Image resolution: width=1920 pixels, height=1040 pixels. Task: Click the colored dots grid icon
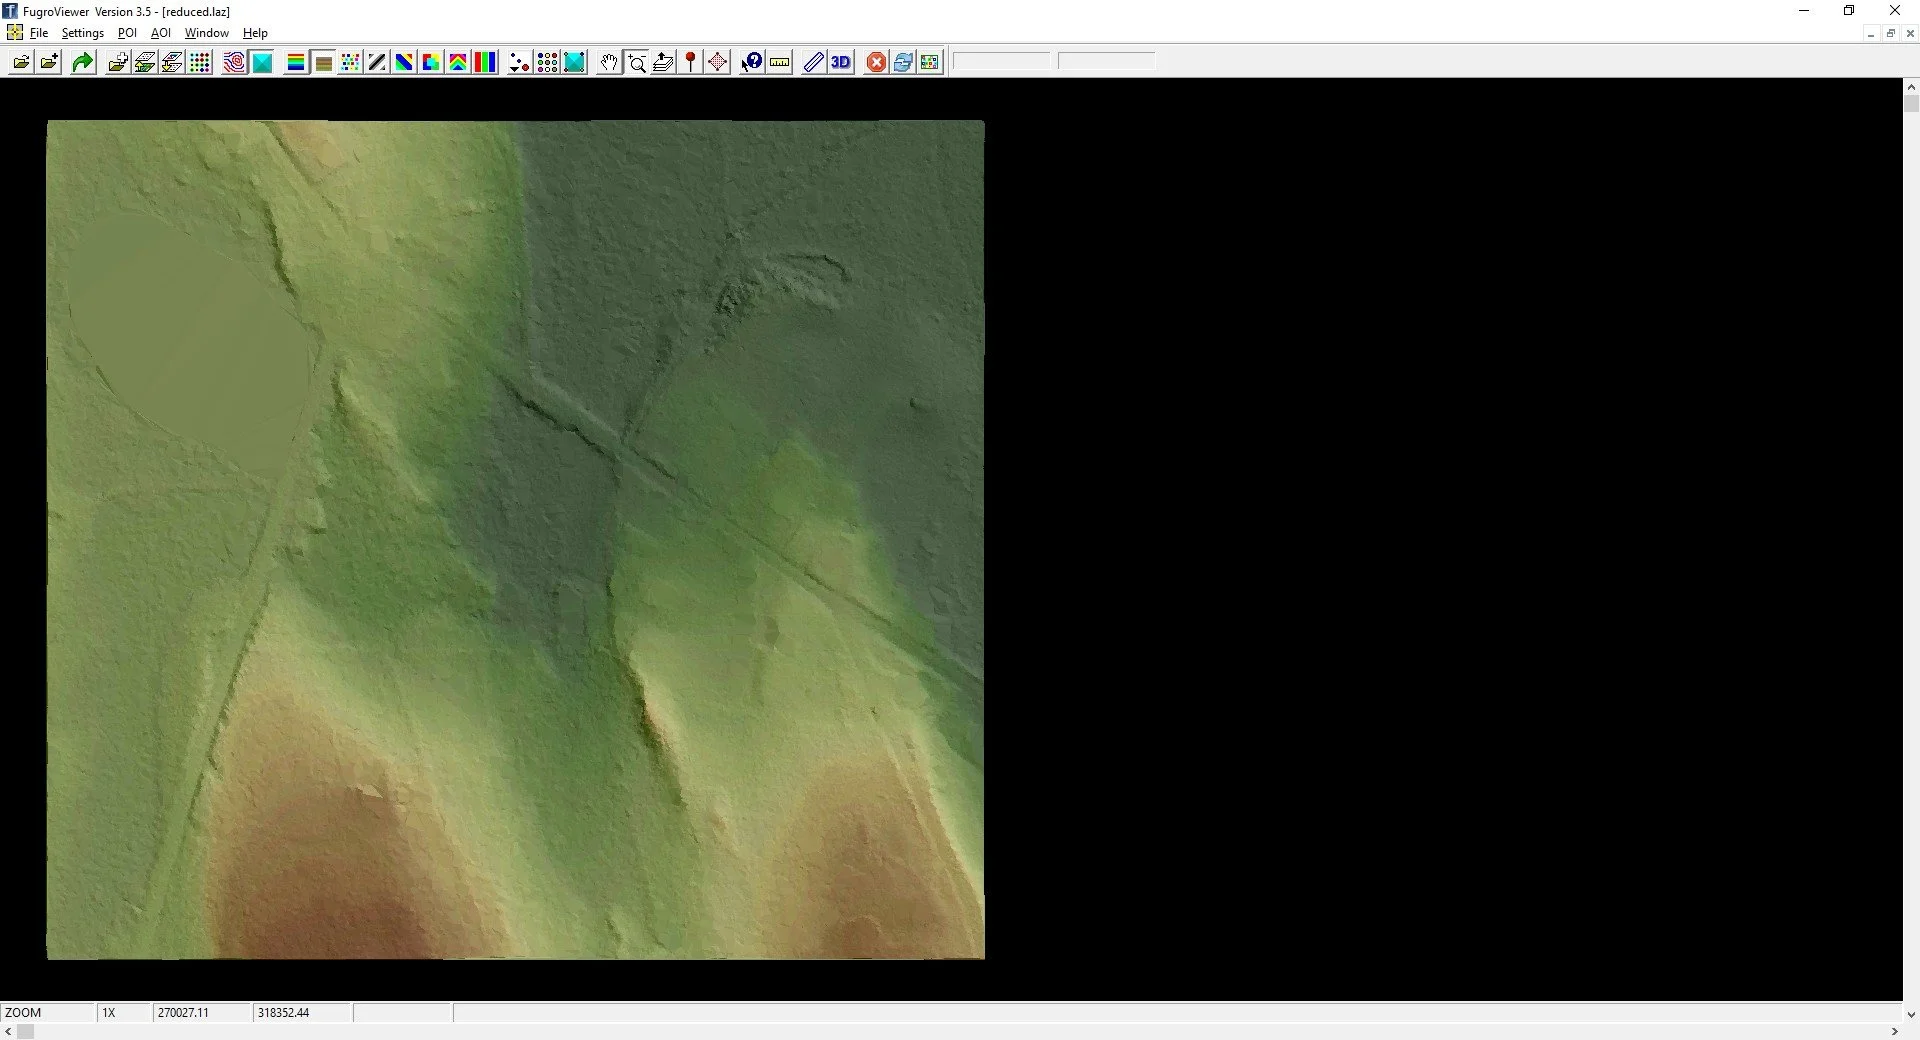[199, 62]
